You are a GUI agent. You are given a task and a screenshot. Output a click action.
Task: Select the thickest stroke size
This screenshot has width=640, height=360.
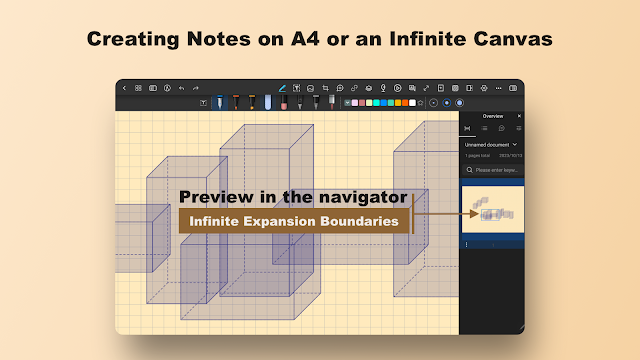[460, 103]
